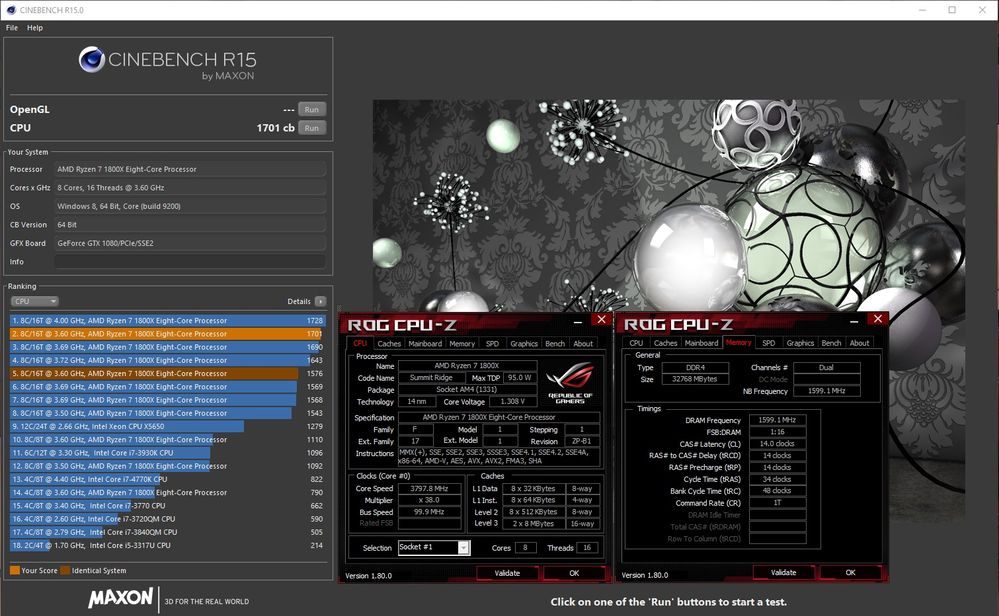Select ranking entry 5 scoring 1576
999x616 pixels.
[168, 373]
